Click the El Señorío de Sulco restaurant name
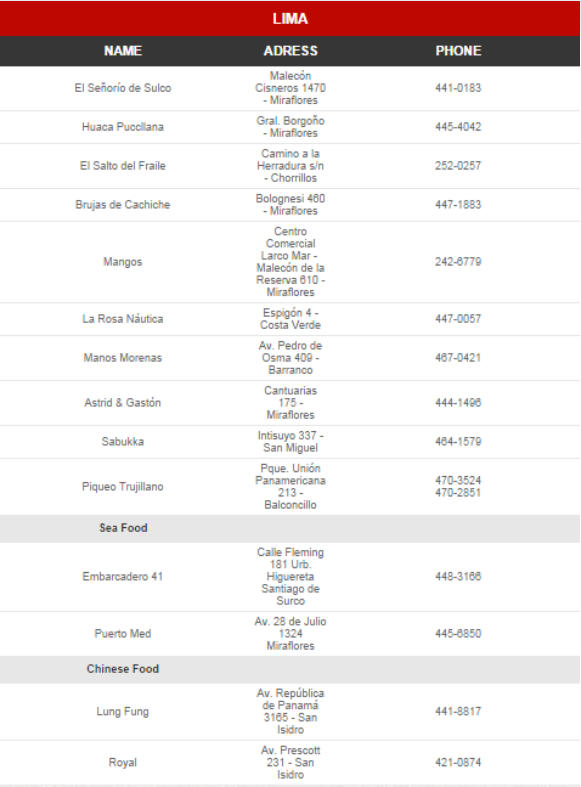 pos(123,88)
